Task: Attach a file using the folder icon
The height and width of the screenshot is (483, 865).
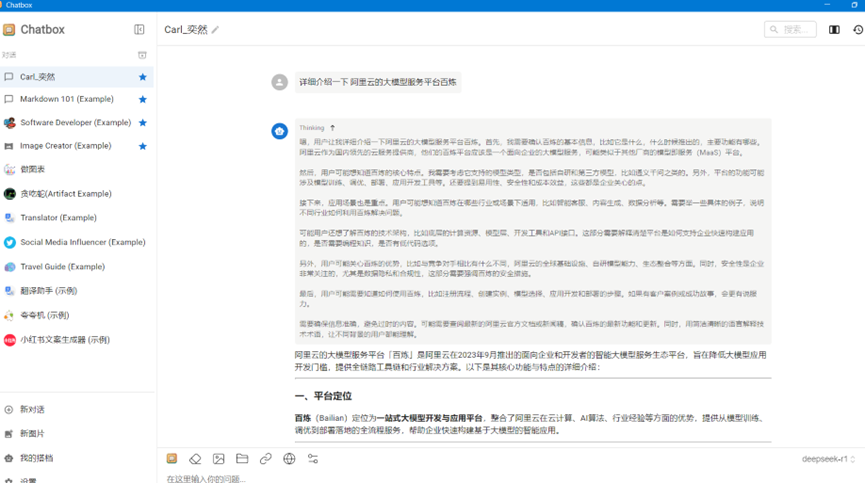Action: click(242, 459)
